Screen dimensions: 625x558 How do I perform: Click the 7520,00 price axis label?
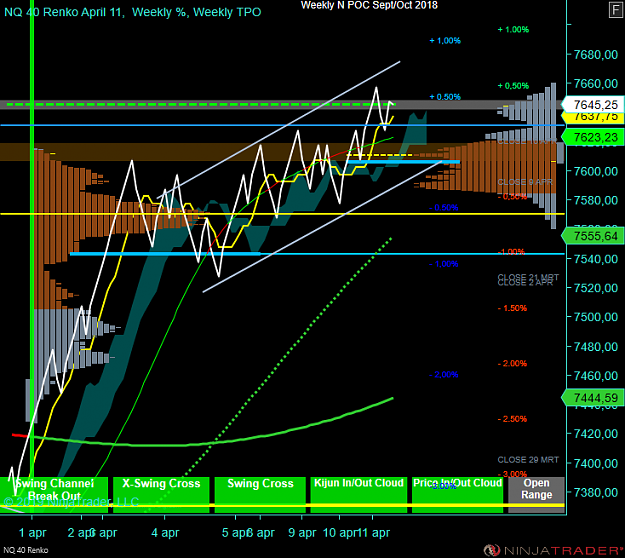(596, 288)
